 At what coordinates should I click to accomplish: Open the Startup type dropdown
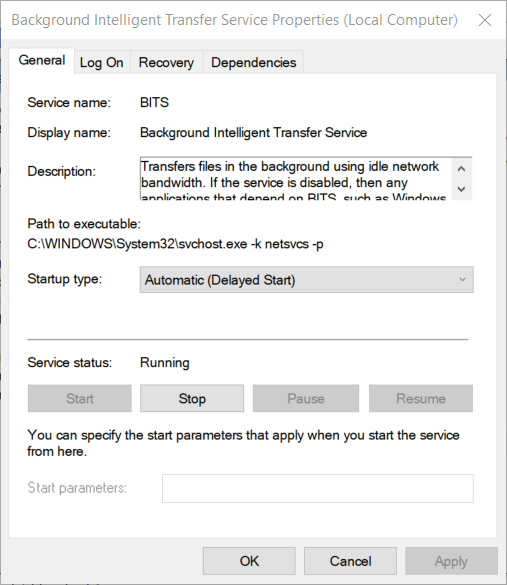(306, 279)
